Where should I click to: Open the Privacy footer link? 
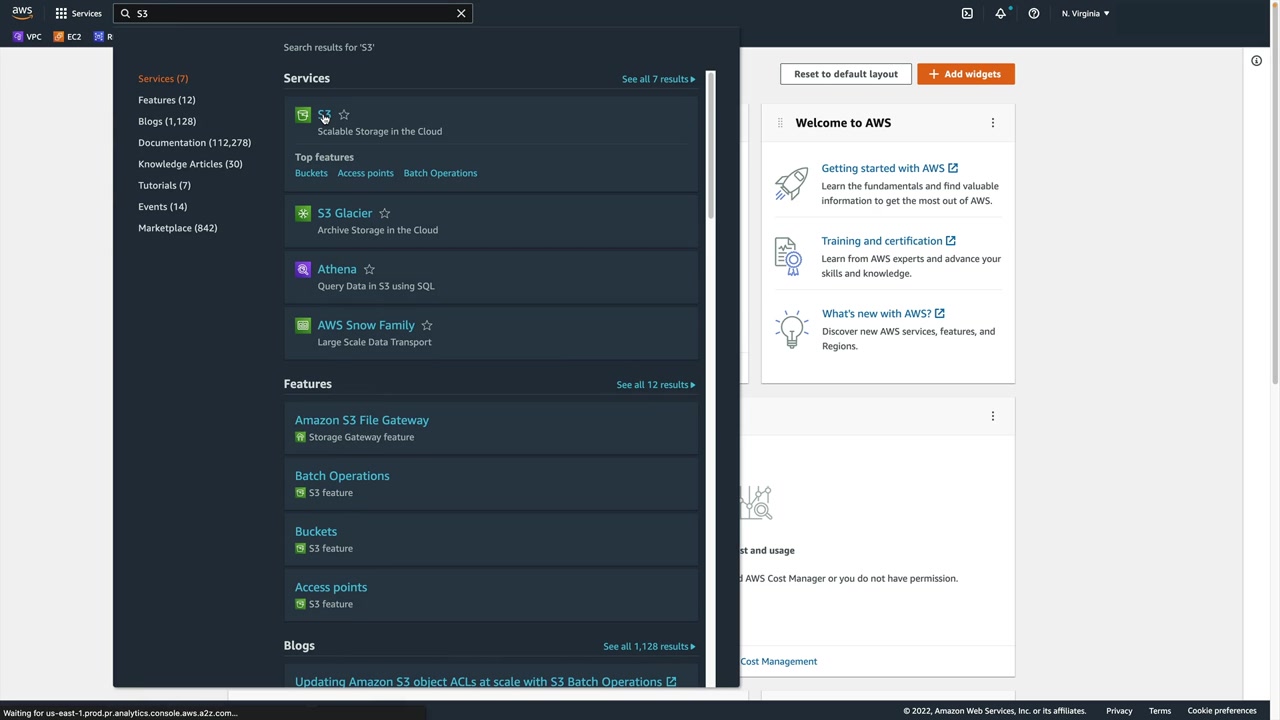click(x=1119, y=711)
